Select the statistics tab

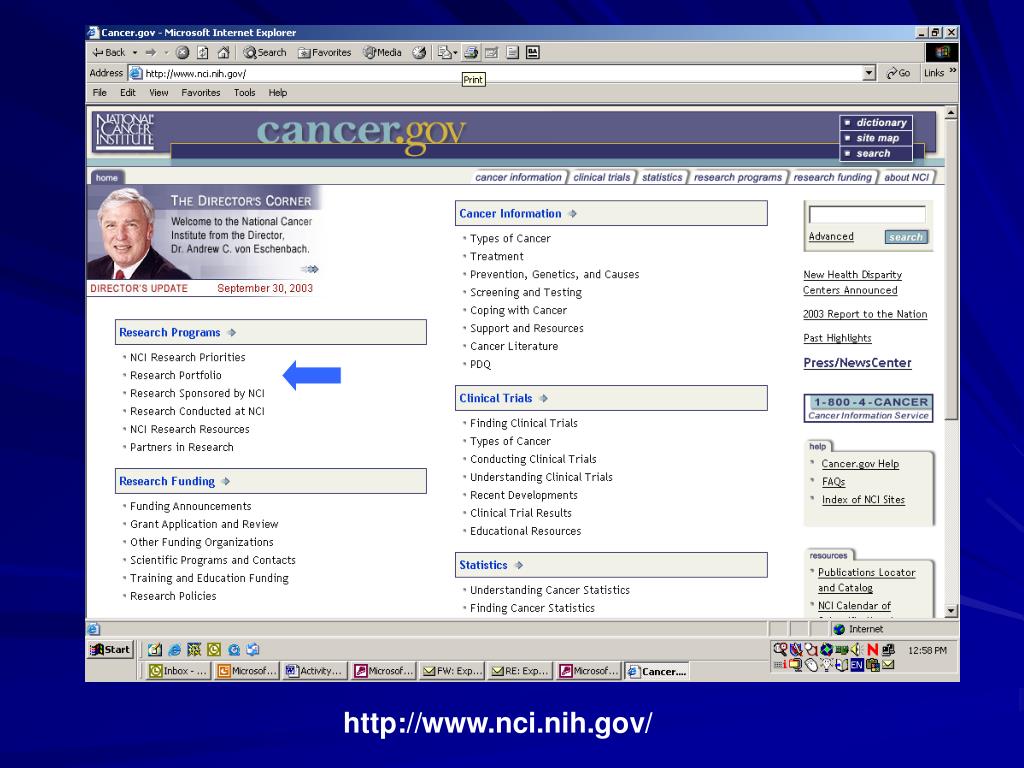662,177
